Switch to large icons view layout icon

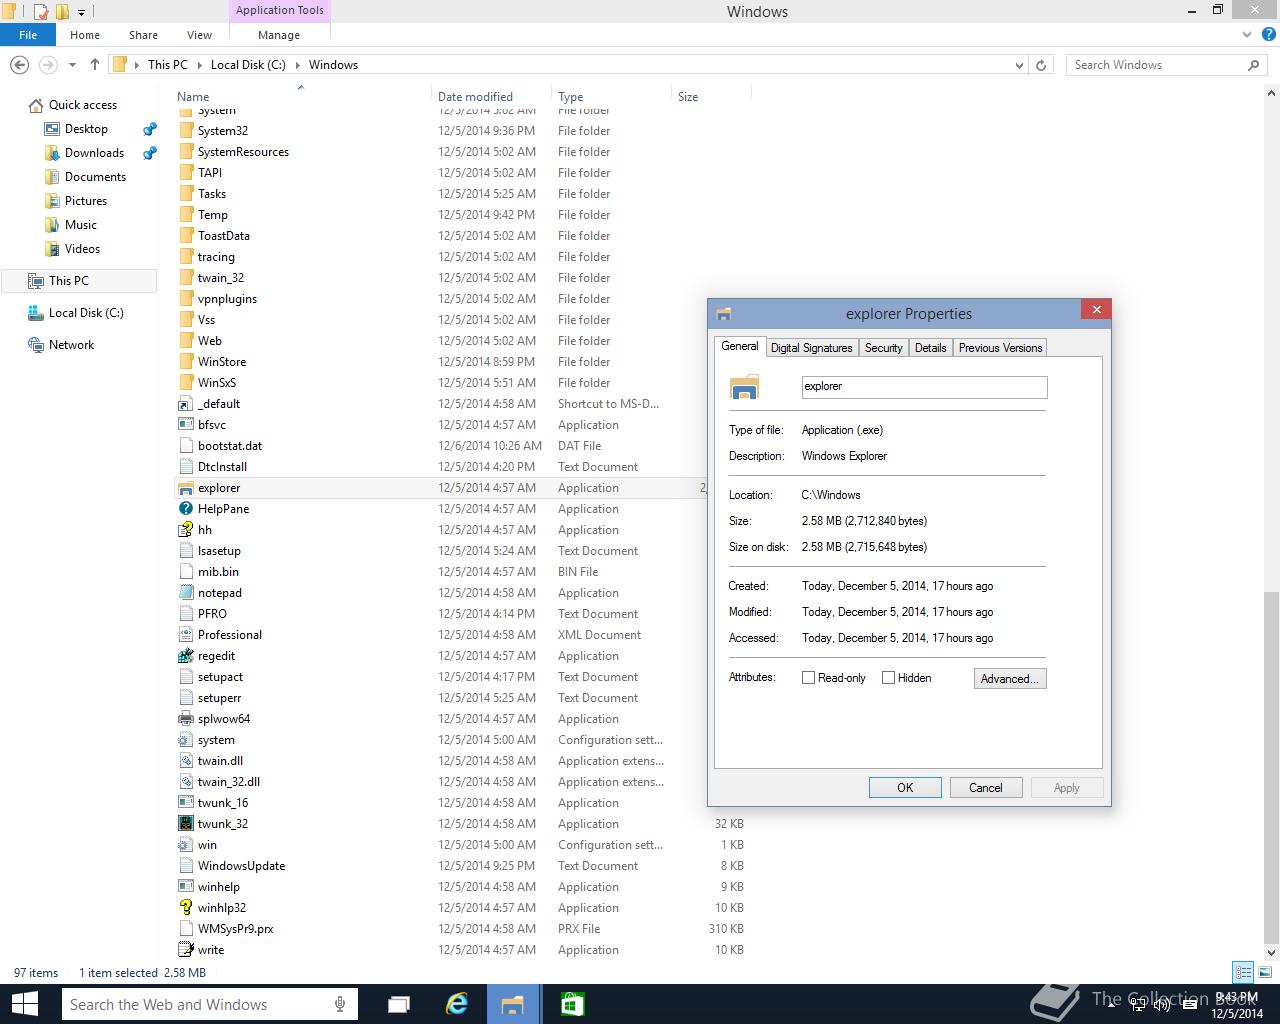1264,972
